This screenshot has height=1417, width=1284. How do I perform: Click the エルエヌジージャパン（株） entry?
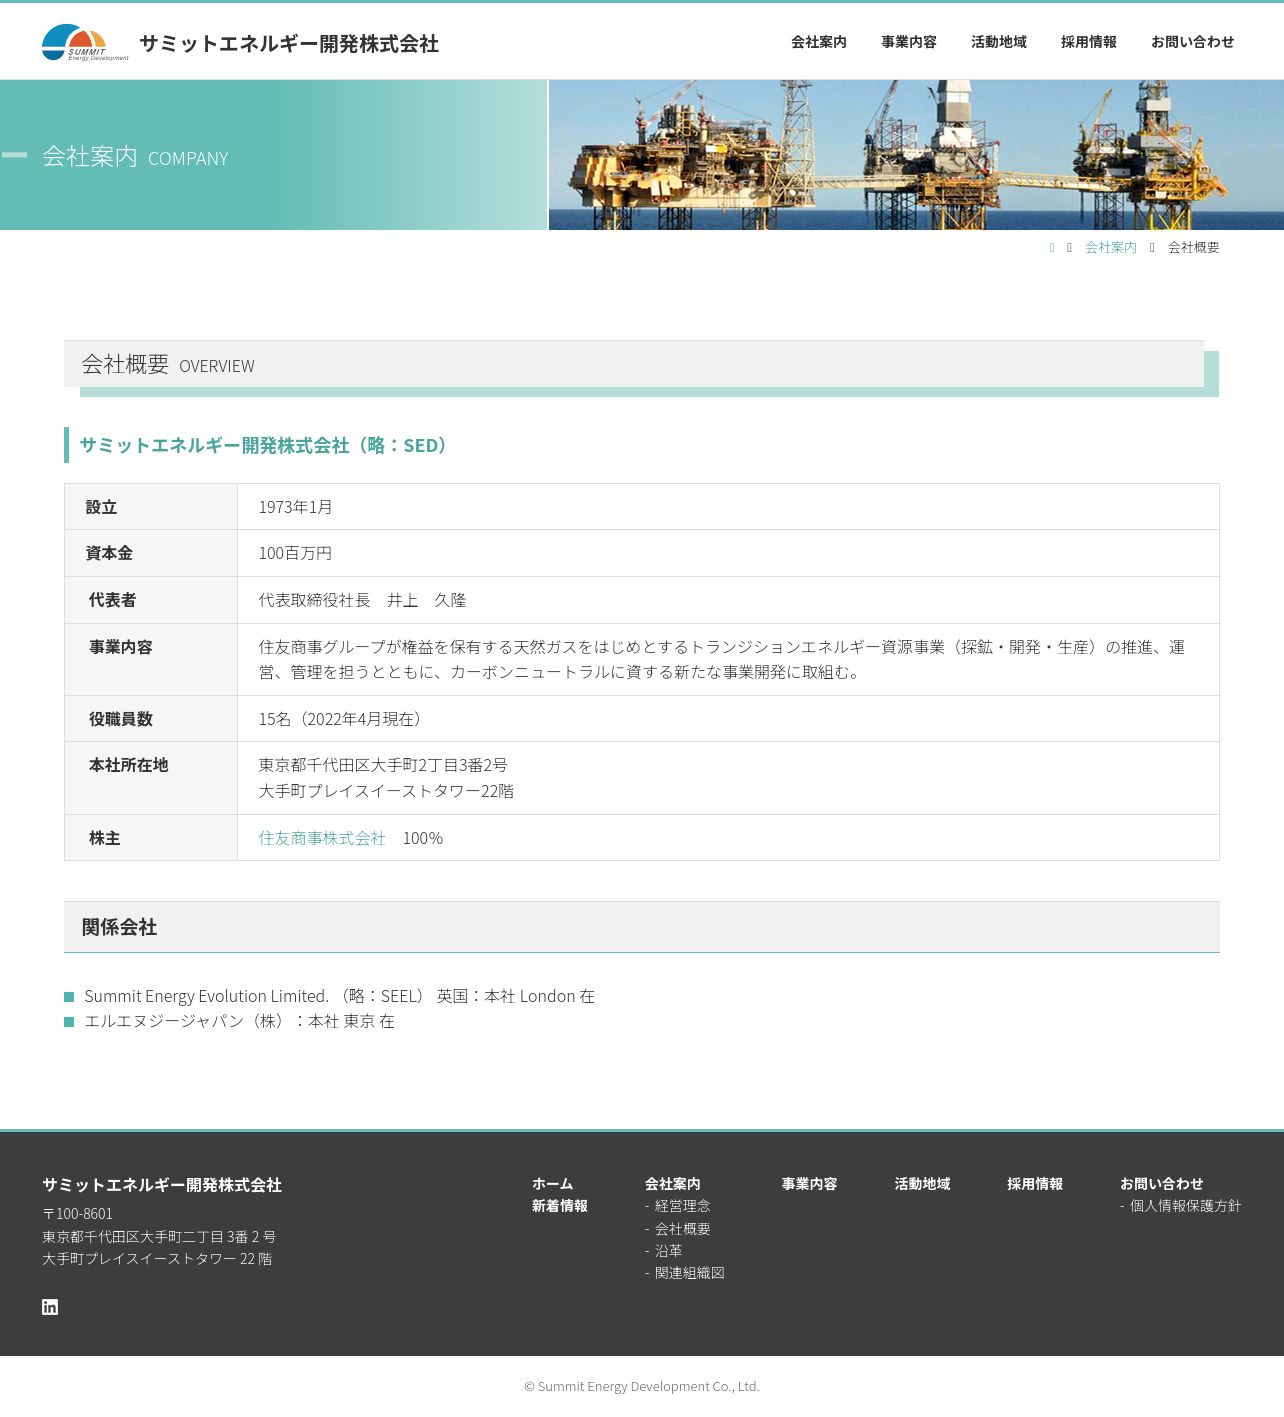coord(239,1021)
